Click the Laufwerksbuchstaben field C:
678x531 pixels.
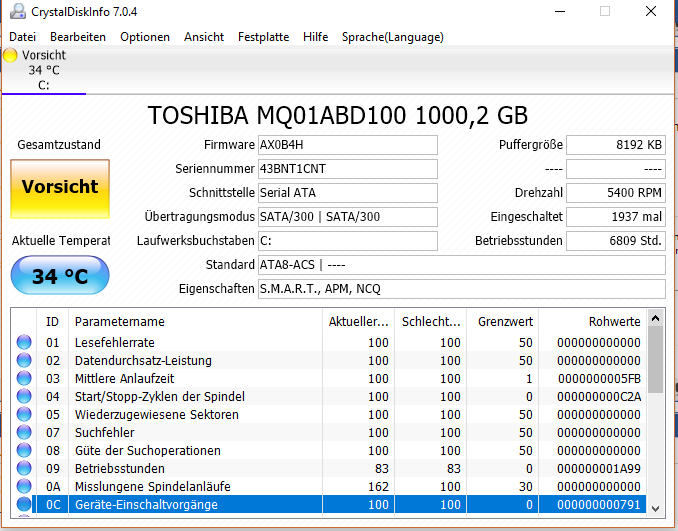point(348,241)
